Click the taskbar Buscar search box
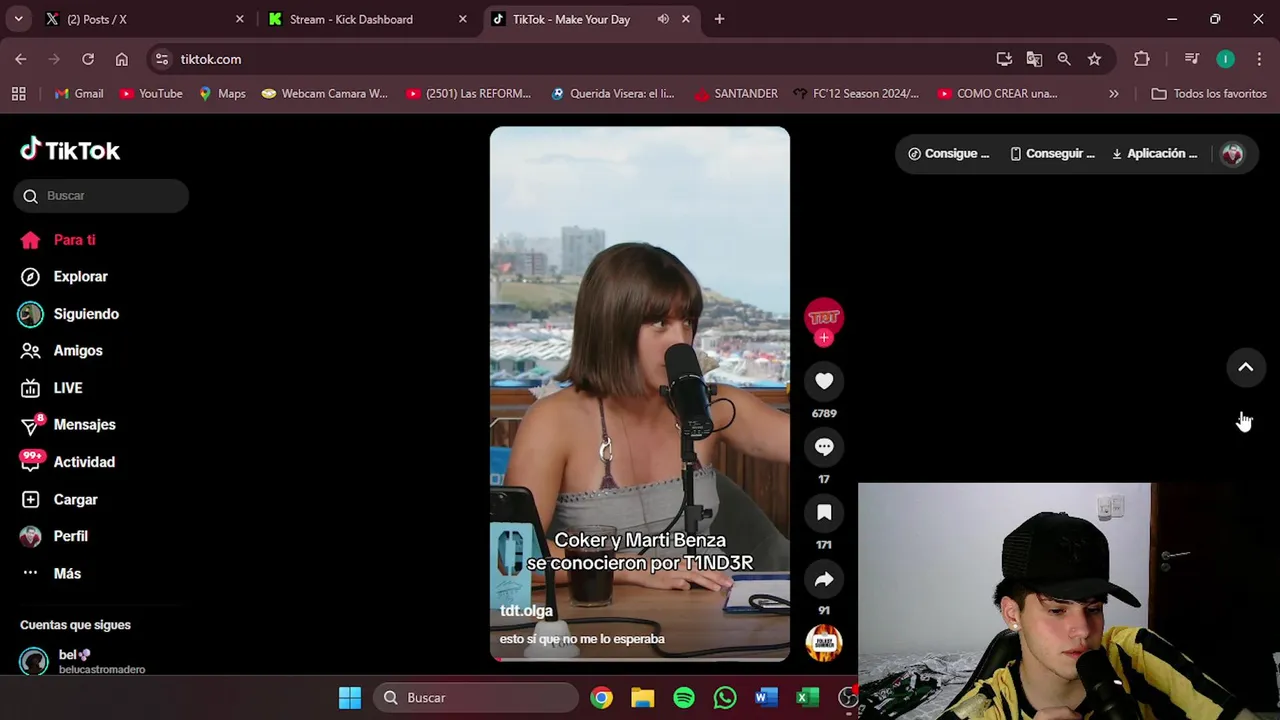Viewport: 1280px width, 720px height. [x=477, y=698]
